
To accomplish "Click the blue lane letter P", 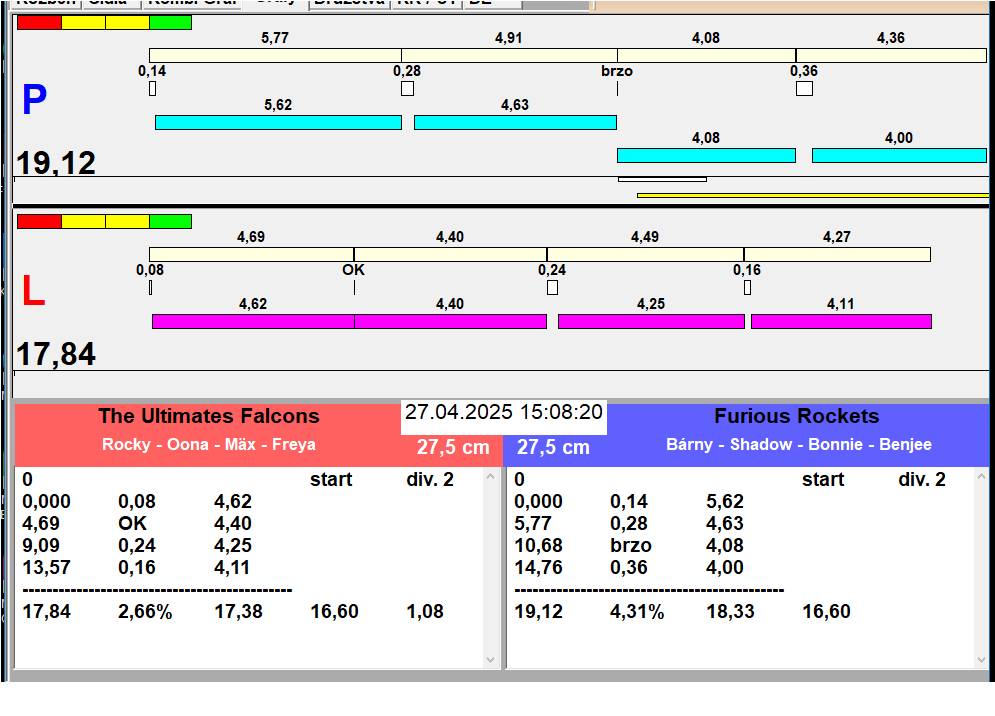I will click(34, 100).
